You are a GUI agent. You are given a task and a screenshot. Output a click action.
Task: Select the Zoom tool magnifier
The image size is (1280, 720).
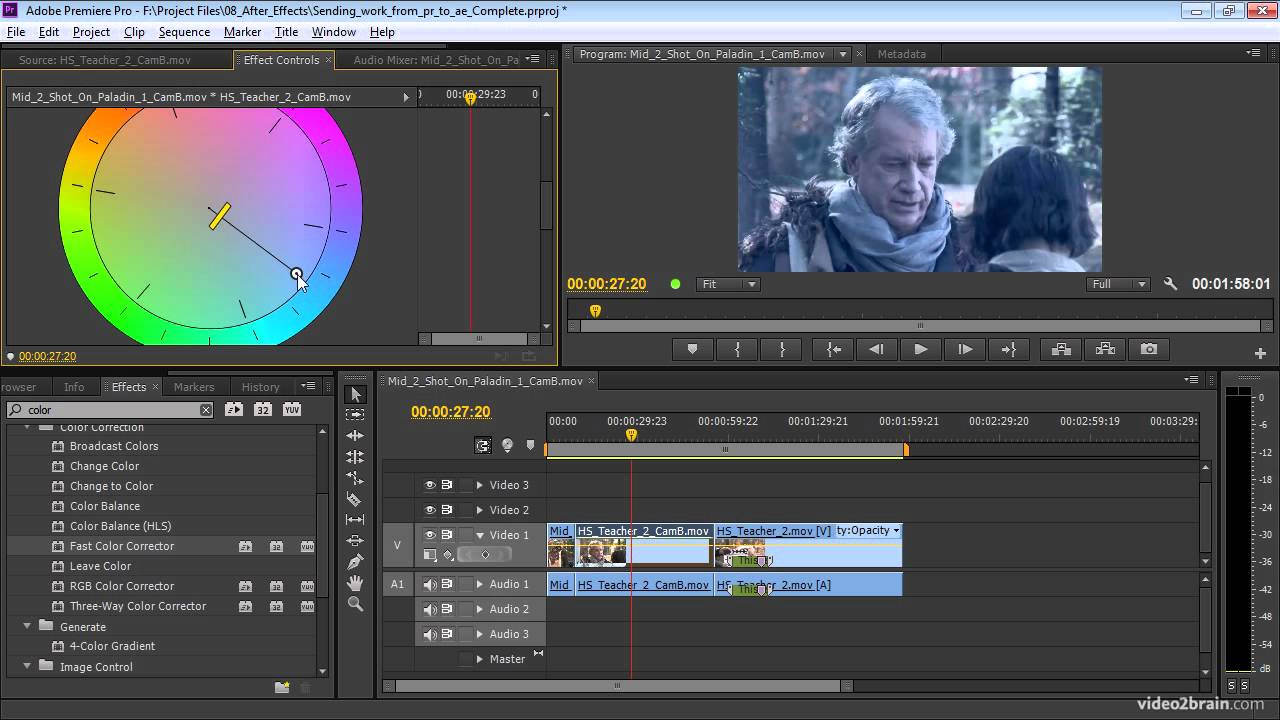coord(355,604)
